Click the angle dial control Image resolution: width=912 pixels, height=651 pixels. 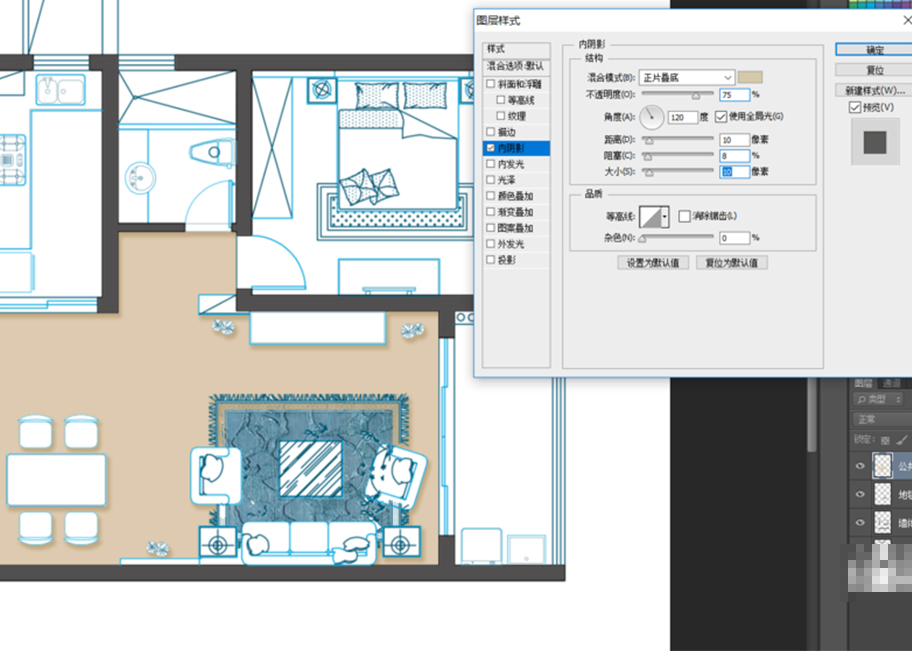pos(651,118)
